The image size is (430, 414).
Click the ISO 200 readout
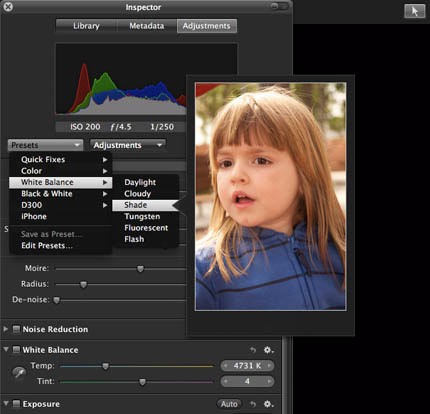85,127
